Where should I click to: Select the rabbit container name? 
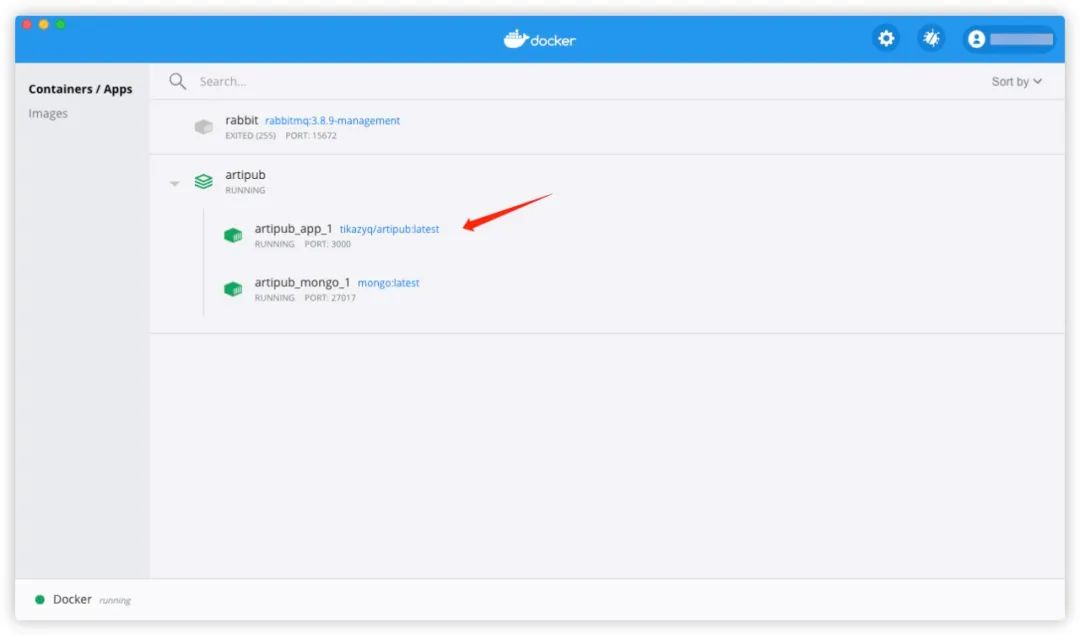point(241,120)
